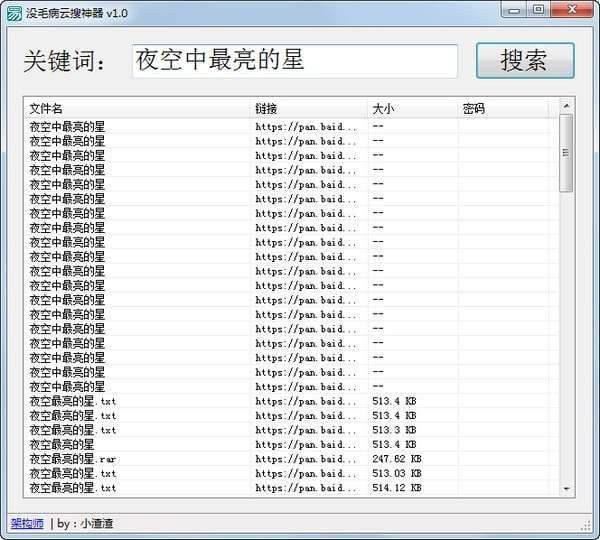This screenshot has width=600, height=540.
Task: Focus the 关键词 keyword input field
Action: (x=295, y=61)
